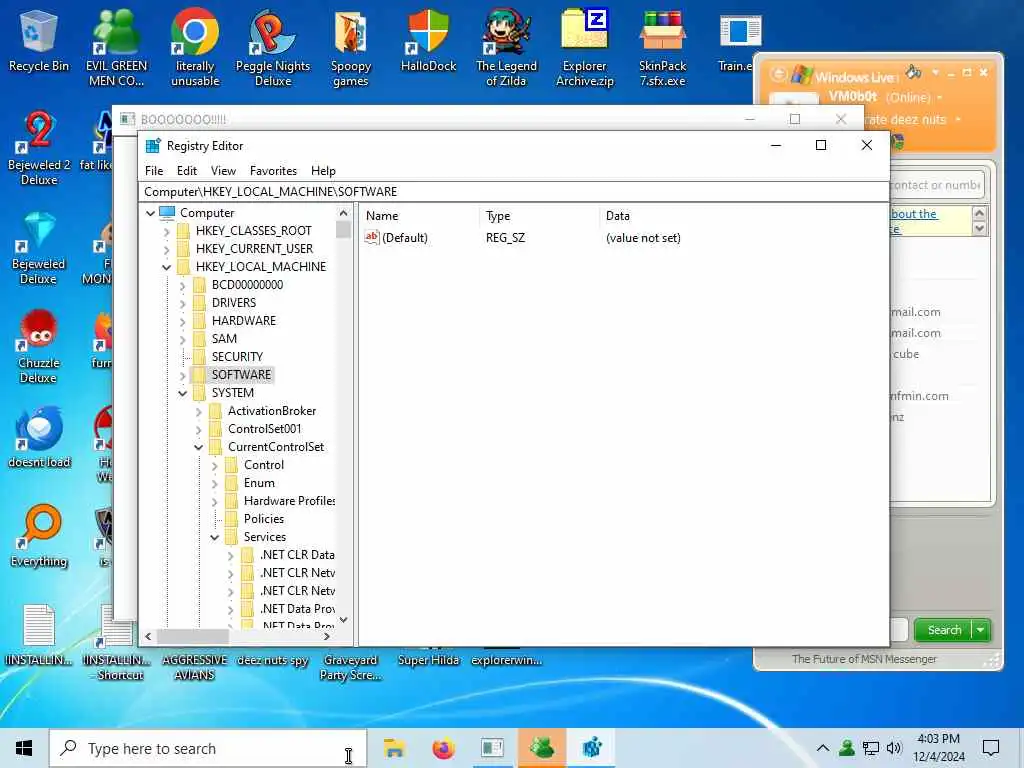Select the (Default) registry value icon
Viewport: 1024px width, 768px height.
tap(372, 238)
